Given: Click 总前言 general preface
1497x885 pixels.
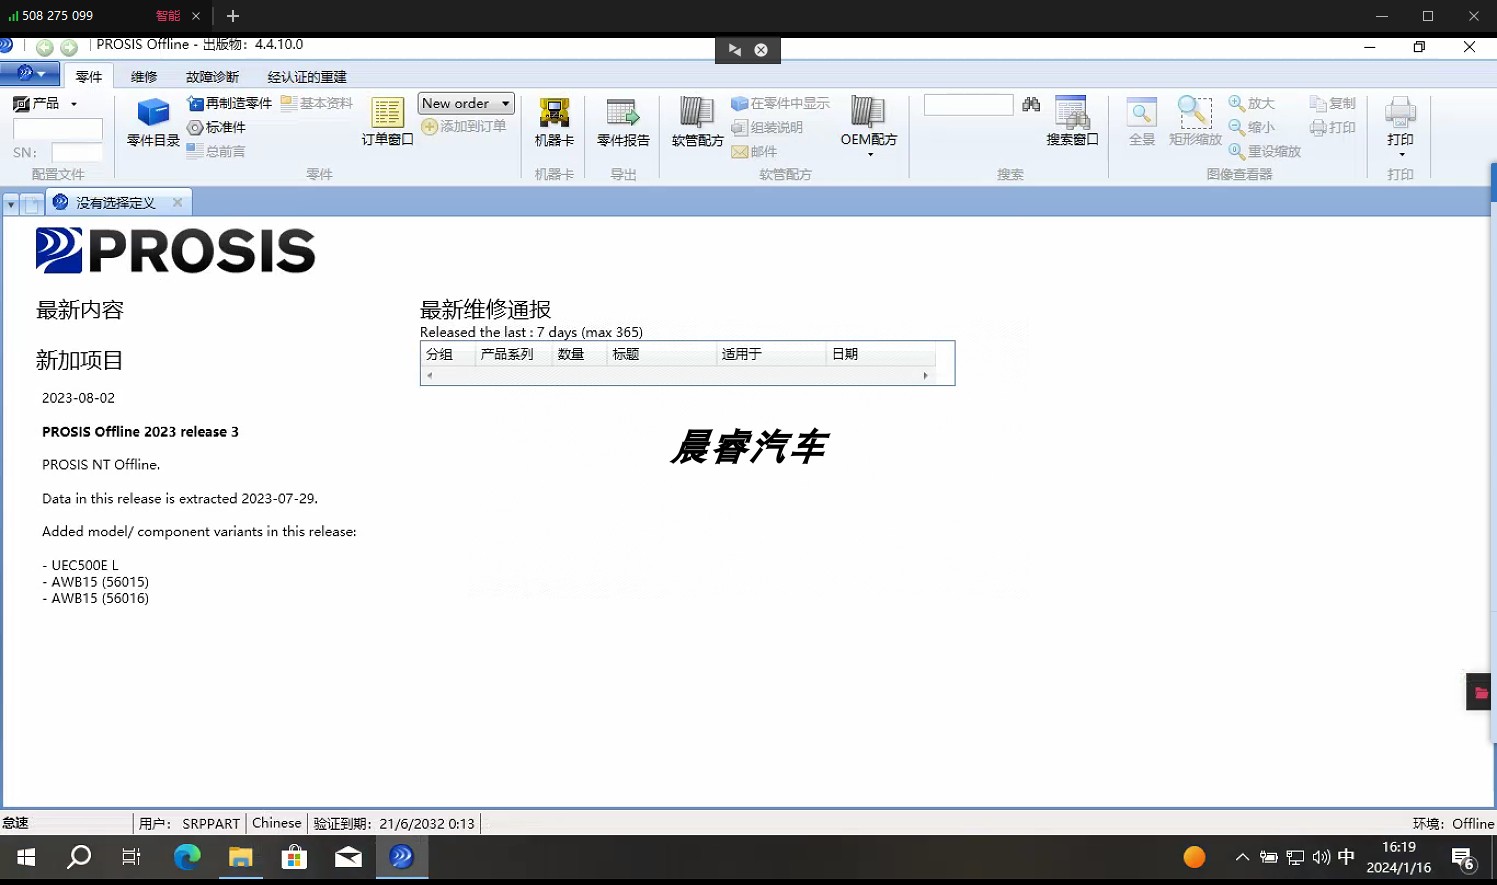Looking at the screenshot, I should pos(217,151).
